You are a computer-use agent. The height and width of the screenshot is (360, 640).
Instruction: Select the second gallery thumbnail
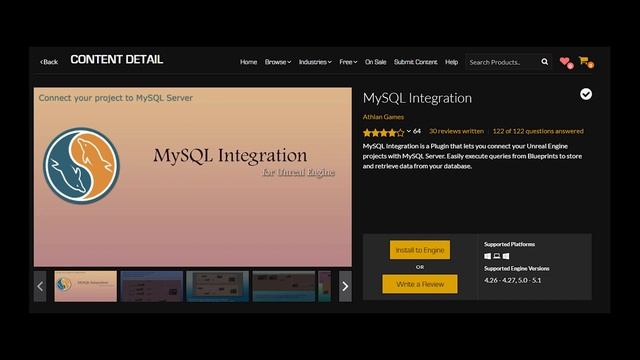(x=151, y=286)
